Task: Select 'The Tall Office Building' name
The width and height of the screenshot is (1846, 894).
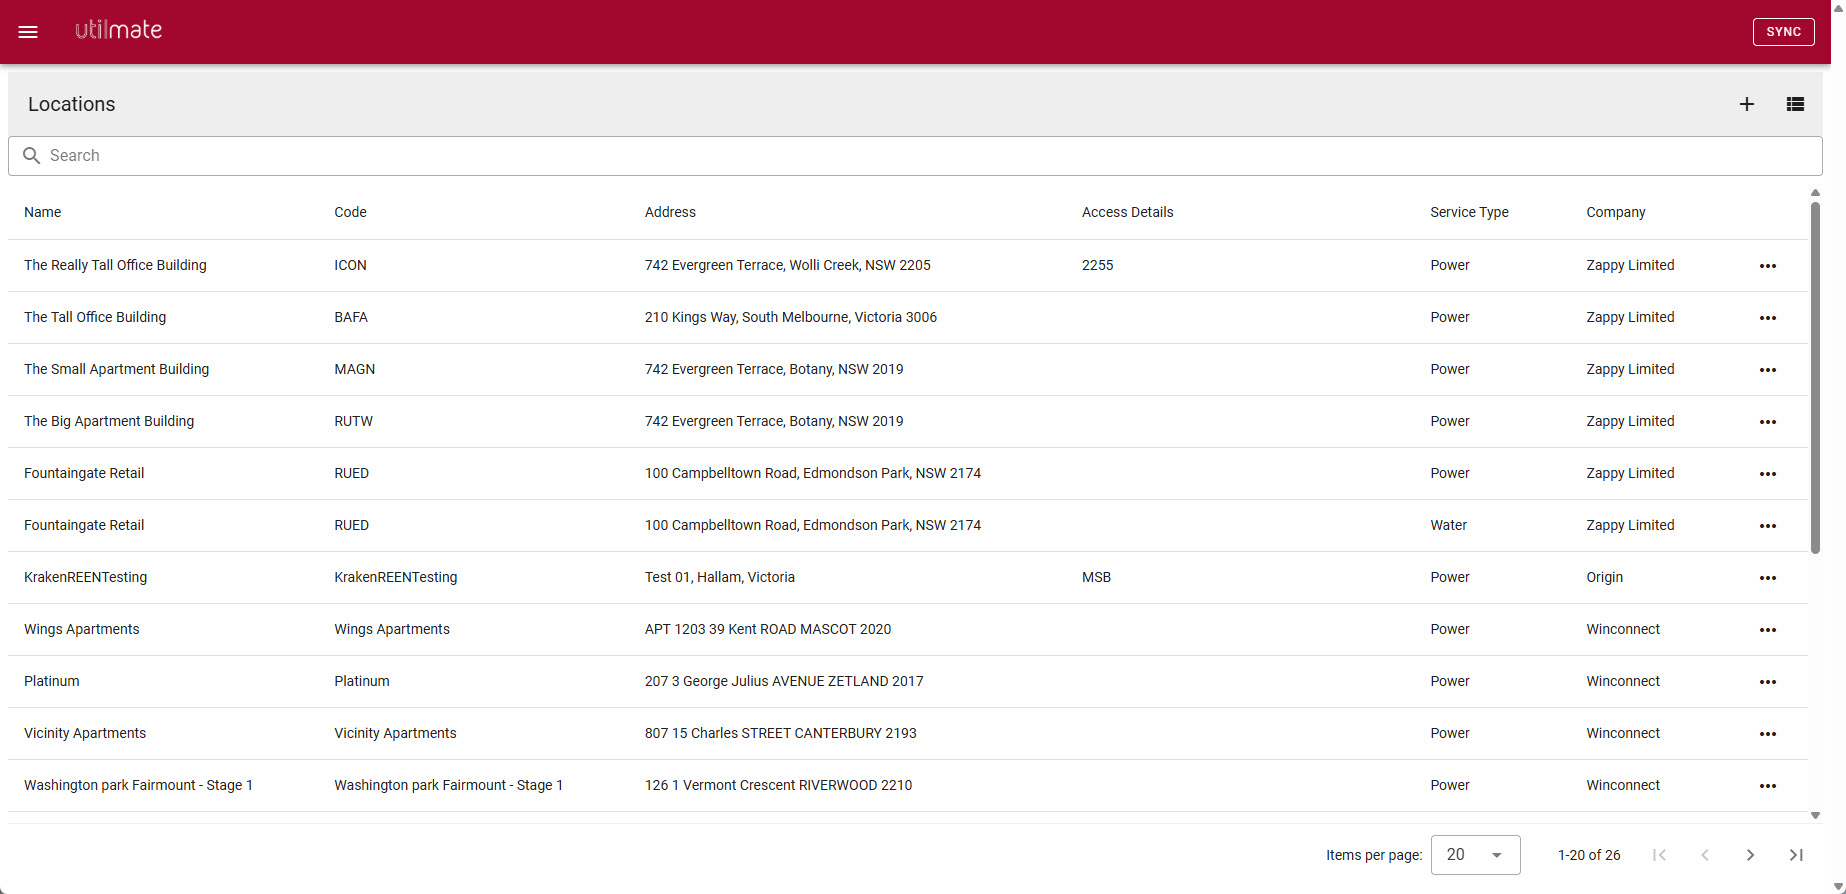Action: pyautogui.click(x=95, y=317)
